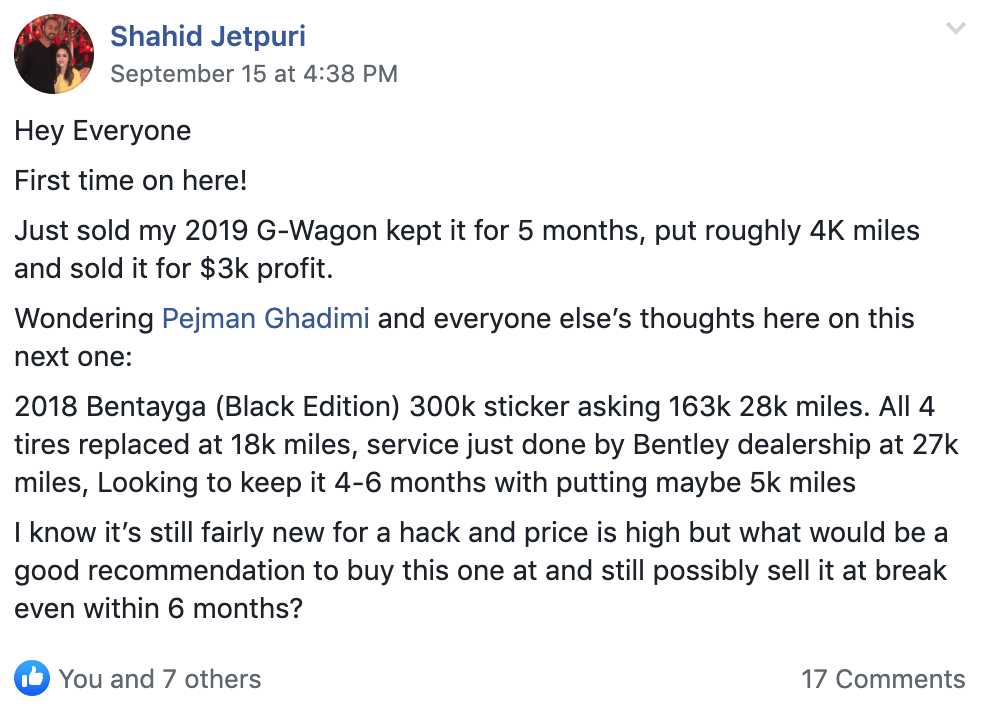Click the blue thumbs-up Like icon
982x708 pixels.
pyautogui.click(x=32, y=679)
